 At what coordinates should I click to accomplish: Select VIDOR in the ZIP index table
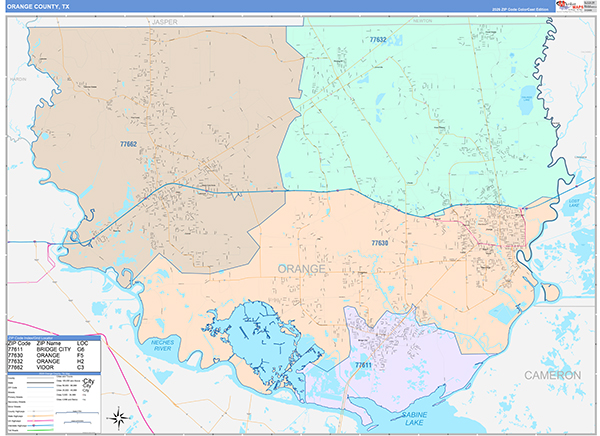tap(45, 367)
